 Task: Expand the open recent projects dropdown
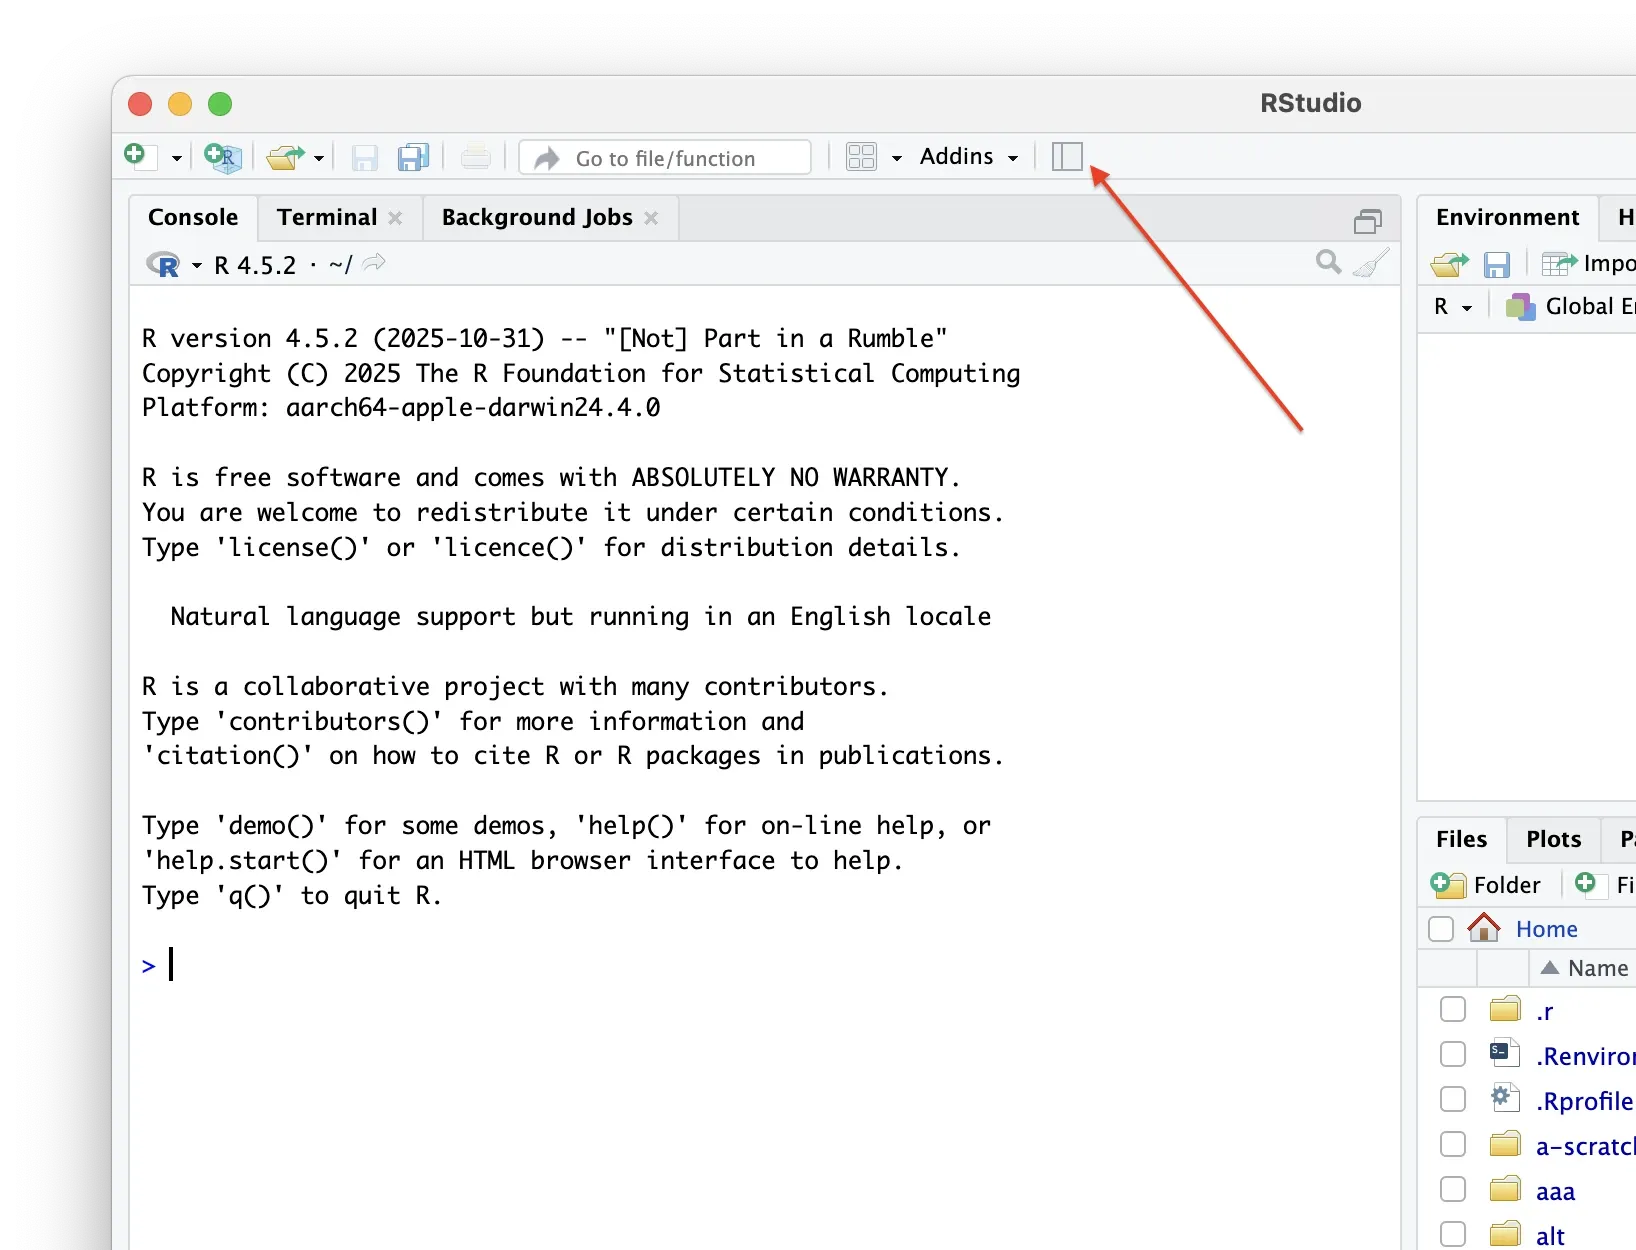(x=318, y=158)
